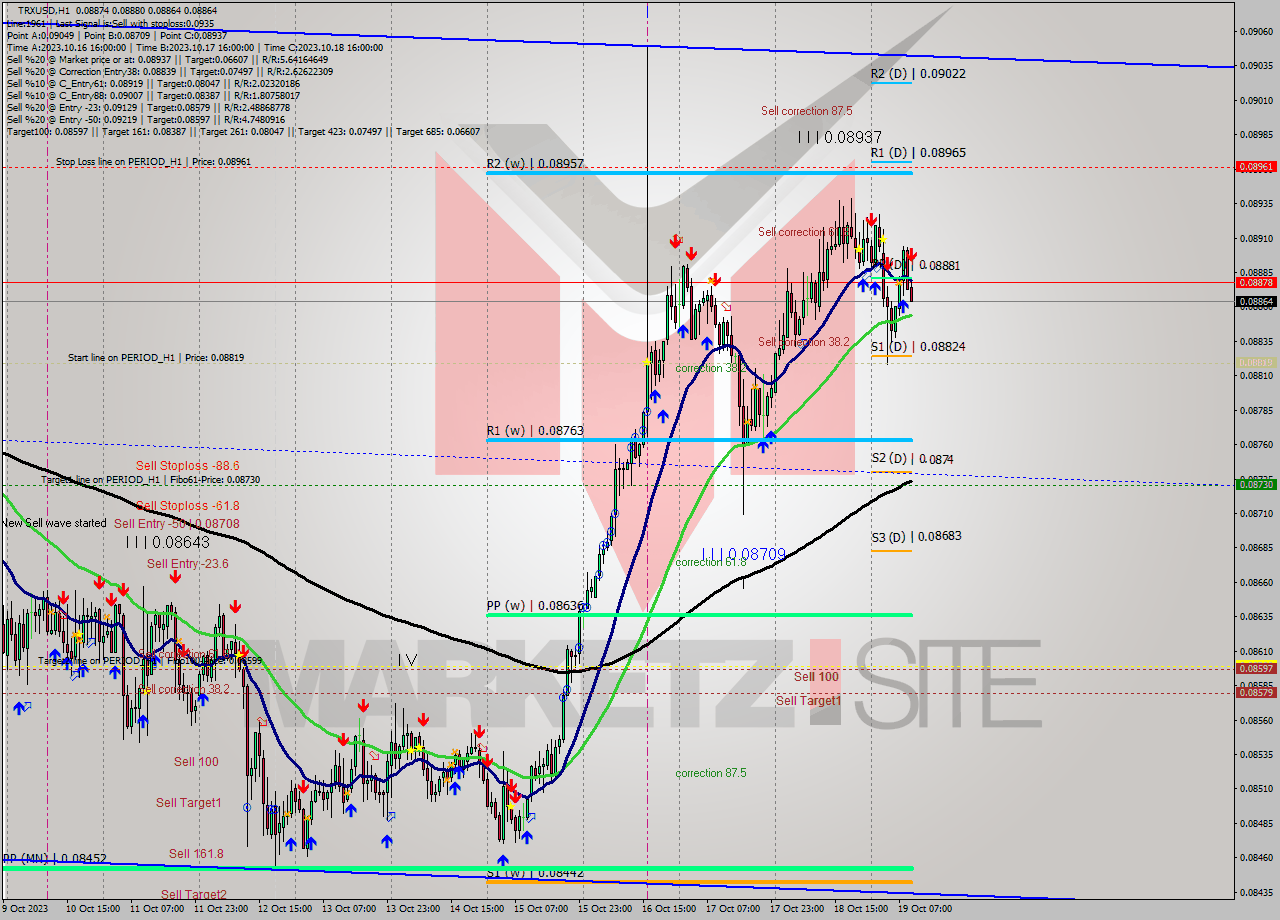
Task: Select the green 0.08730 price tag
Action: click(x=1255, y=484)
